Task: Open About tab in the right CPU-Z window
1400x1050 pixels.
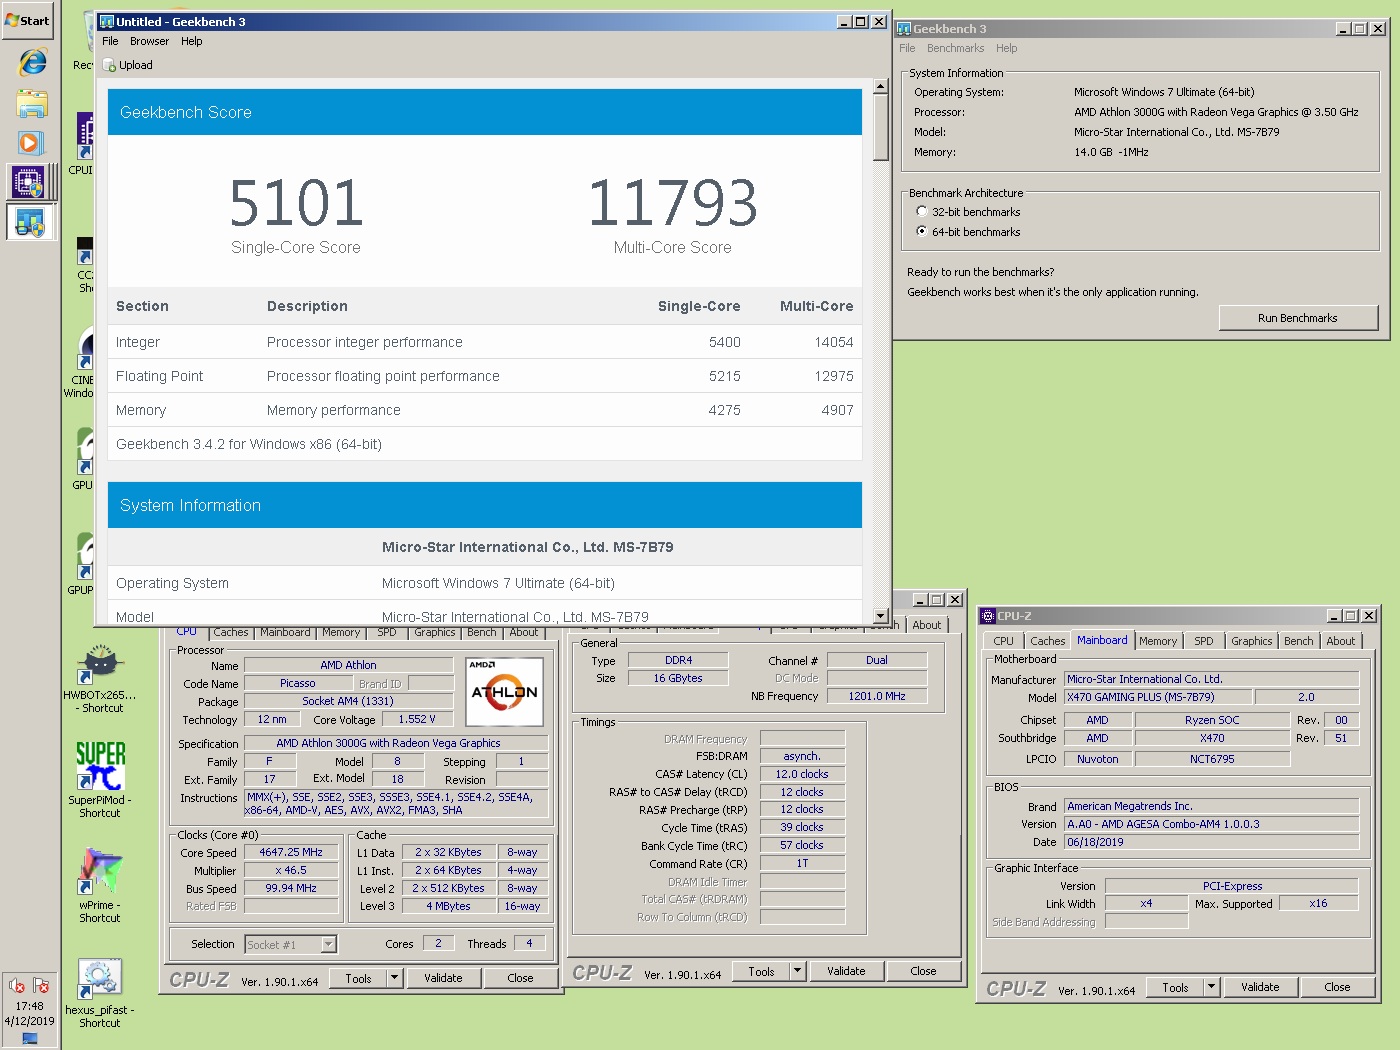Action: click(x=1341, y=641)
